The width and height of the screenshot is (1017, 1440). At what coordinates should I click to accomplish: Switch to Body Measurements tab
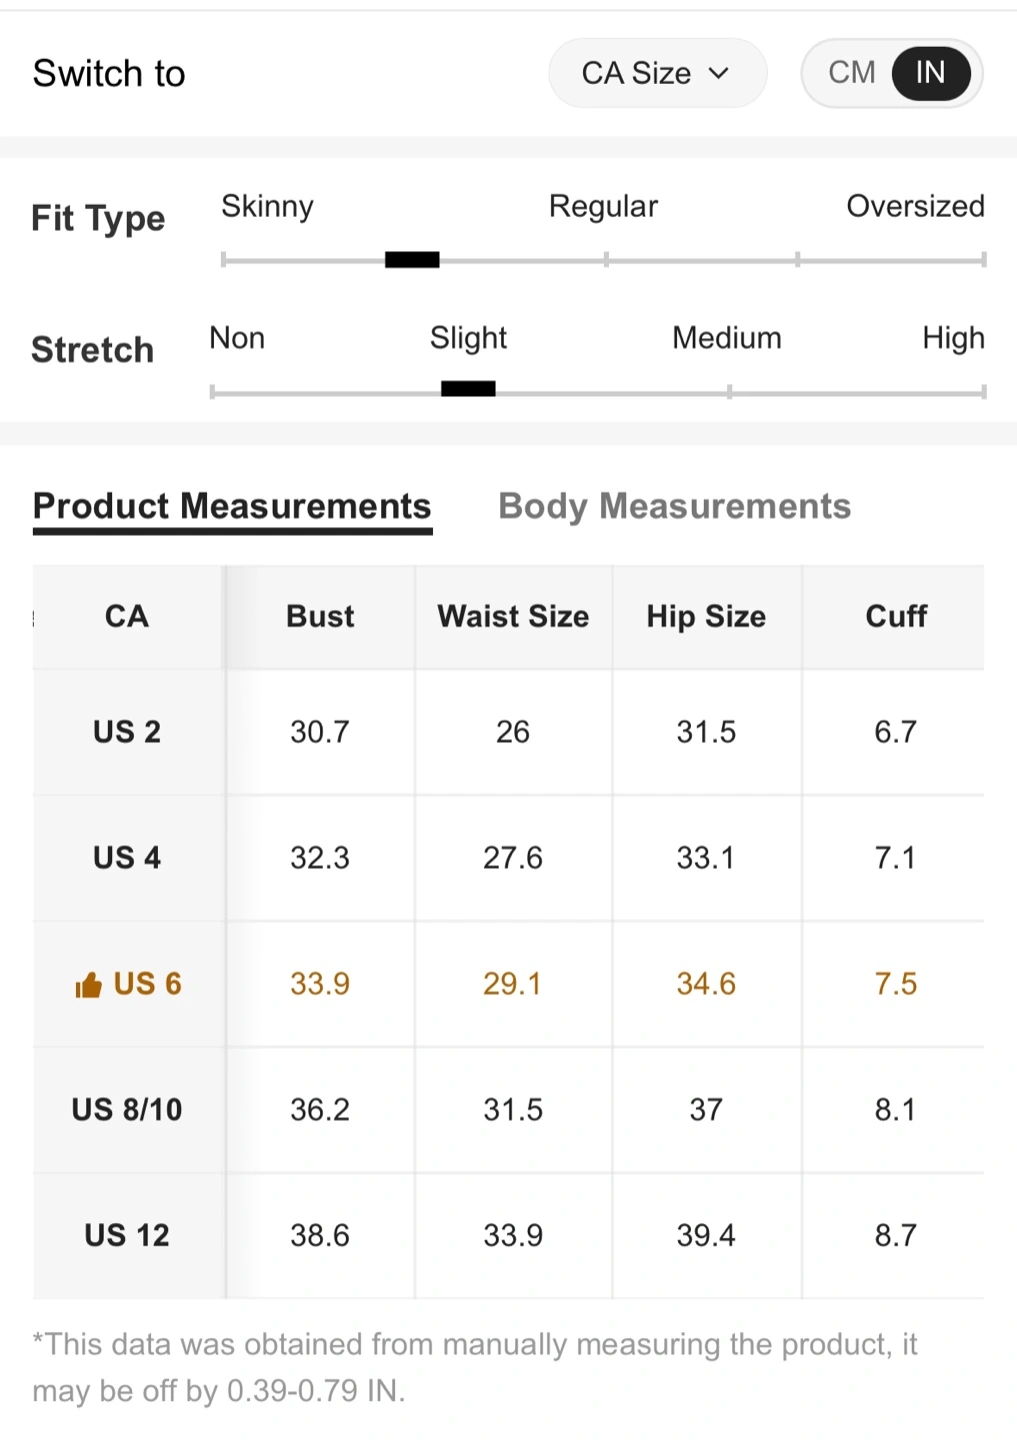674,506
